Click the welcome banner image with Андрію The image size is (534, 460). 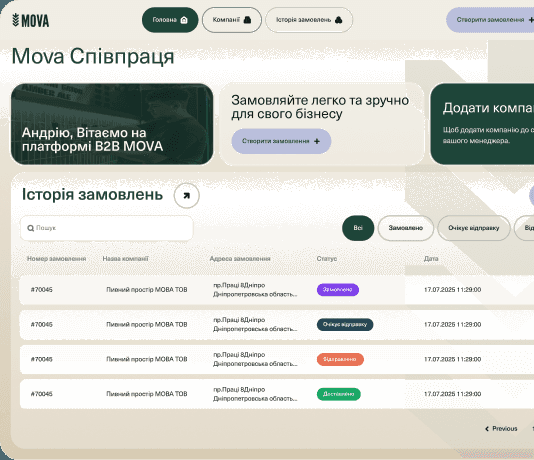(x=112, y=124)
